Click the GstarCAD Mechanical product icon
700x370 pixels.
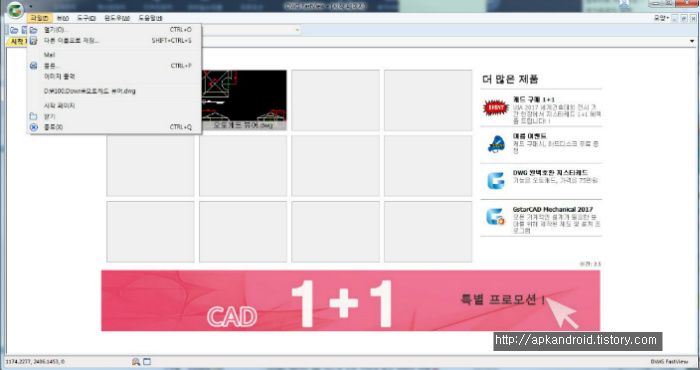pos(496,217)
